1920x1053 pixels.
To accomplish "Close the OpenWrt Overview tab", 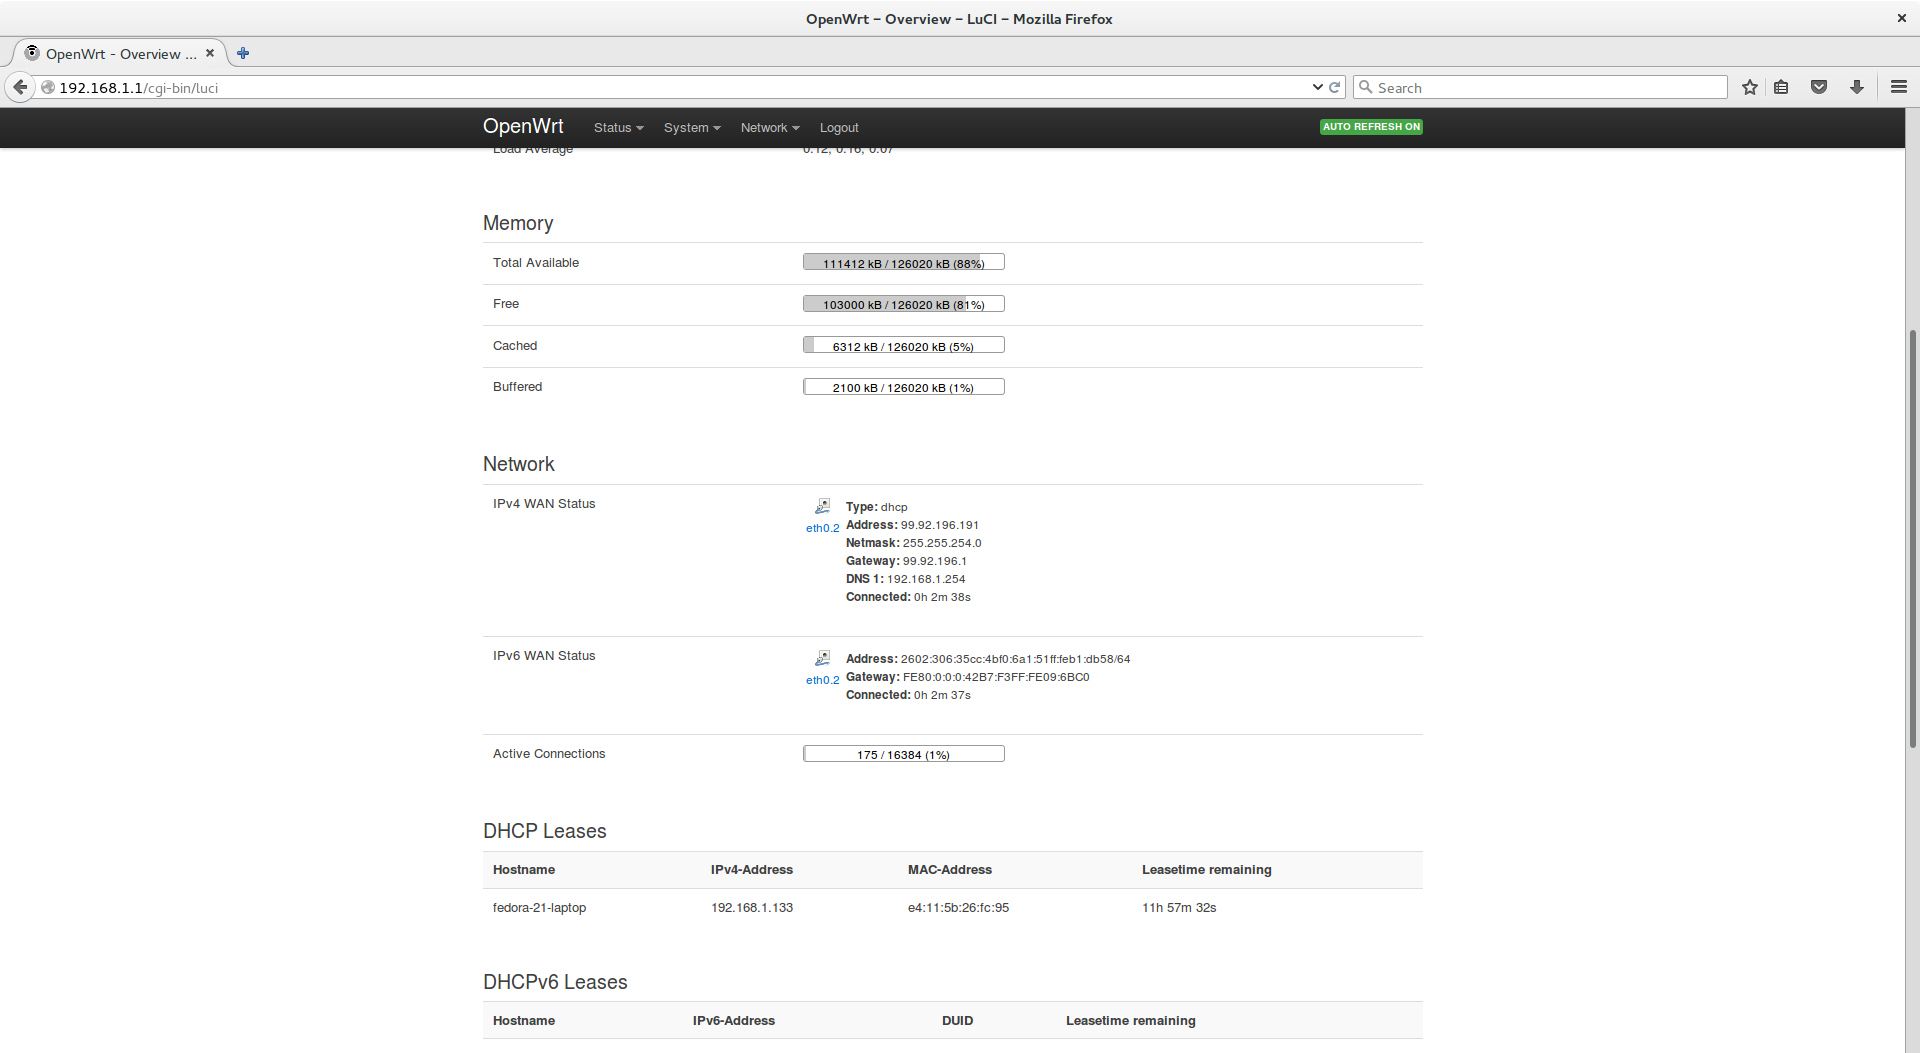I will [210, 53].
